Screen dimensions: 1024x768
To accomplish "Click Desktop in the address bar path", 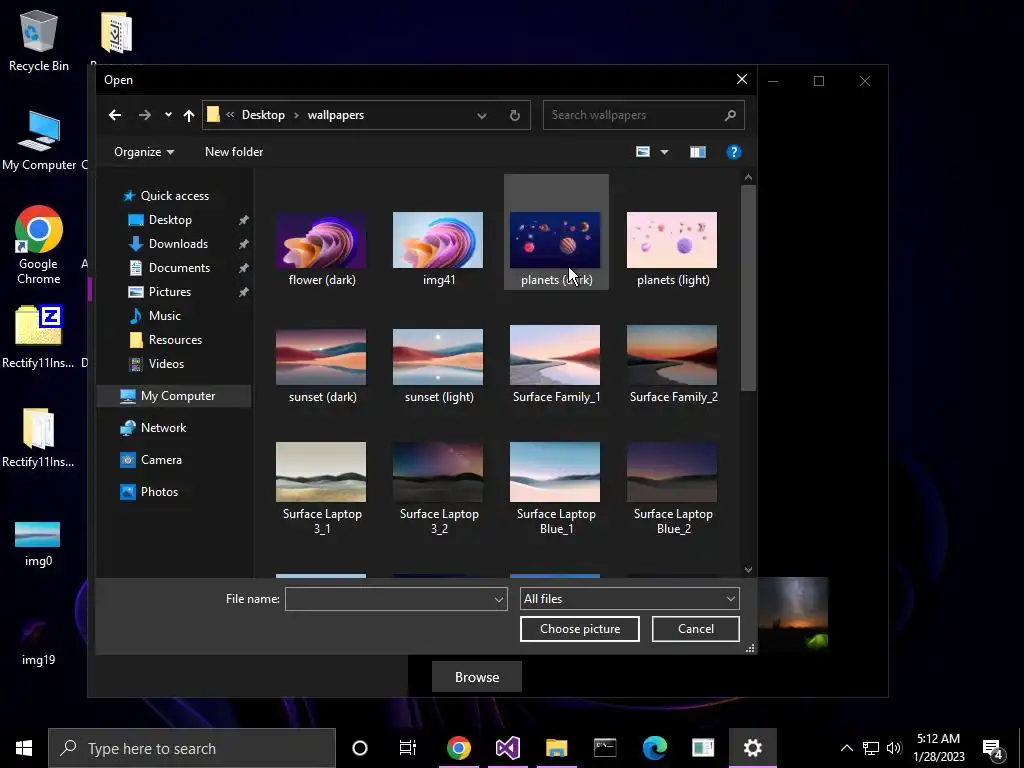I will coord(263,115).
